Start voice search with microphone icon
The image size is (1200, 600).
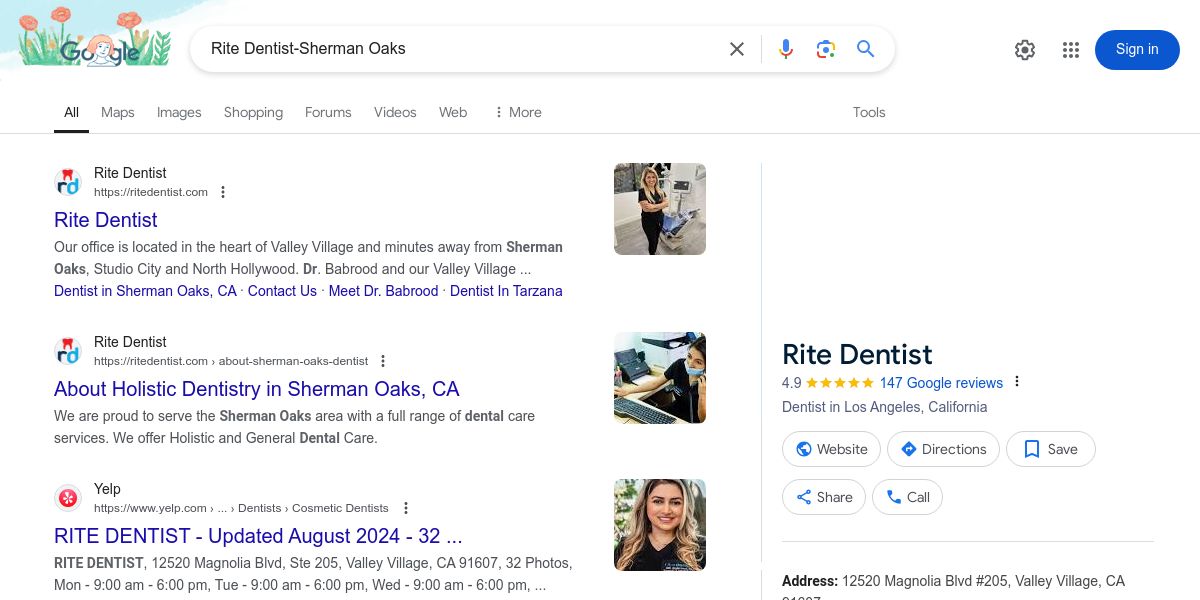tap(786, 49)
